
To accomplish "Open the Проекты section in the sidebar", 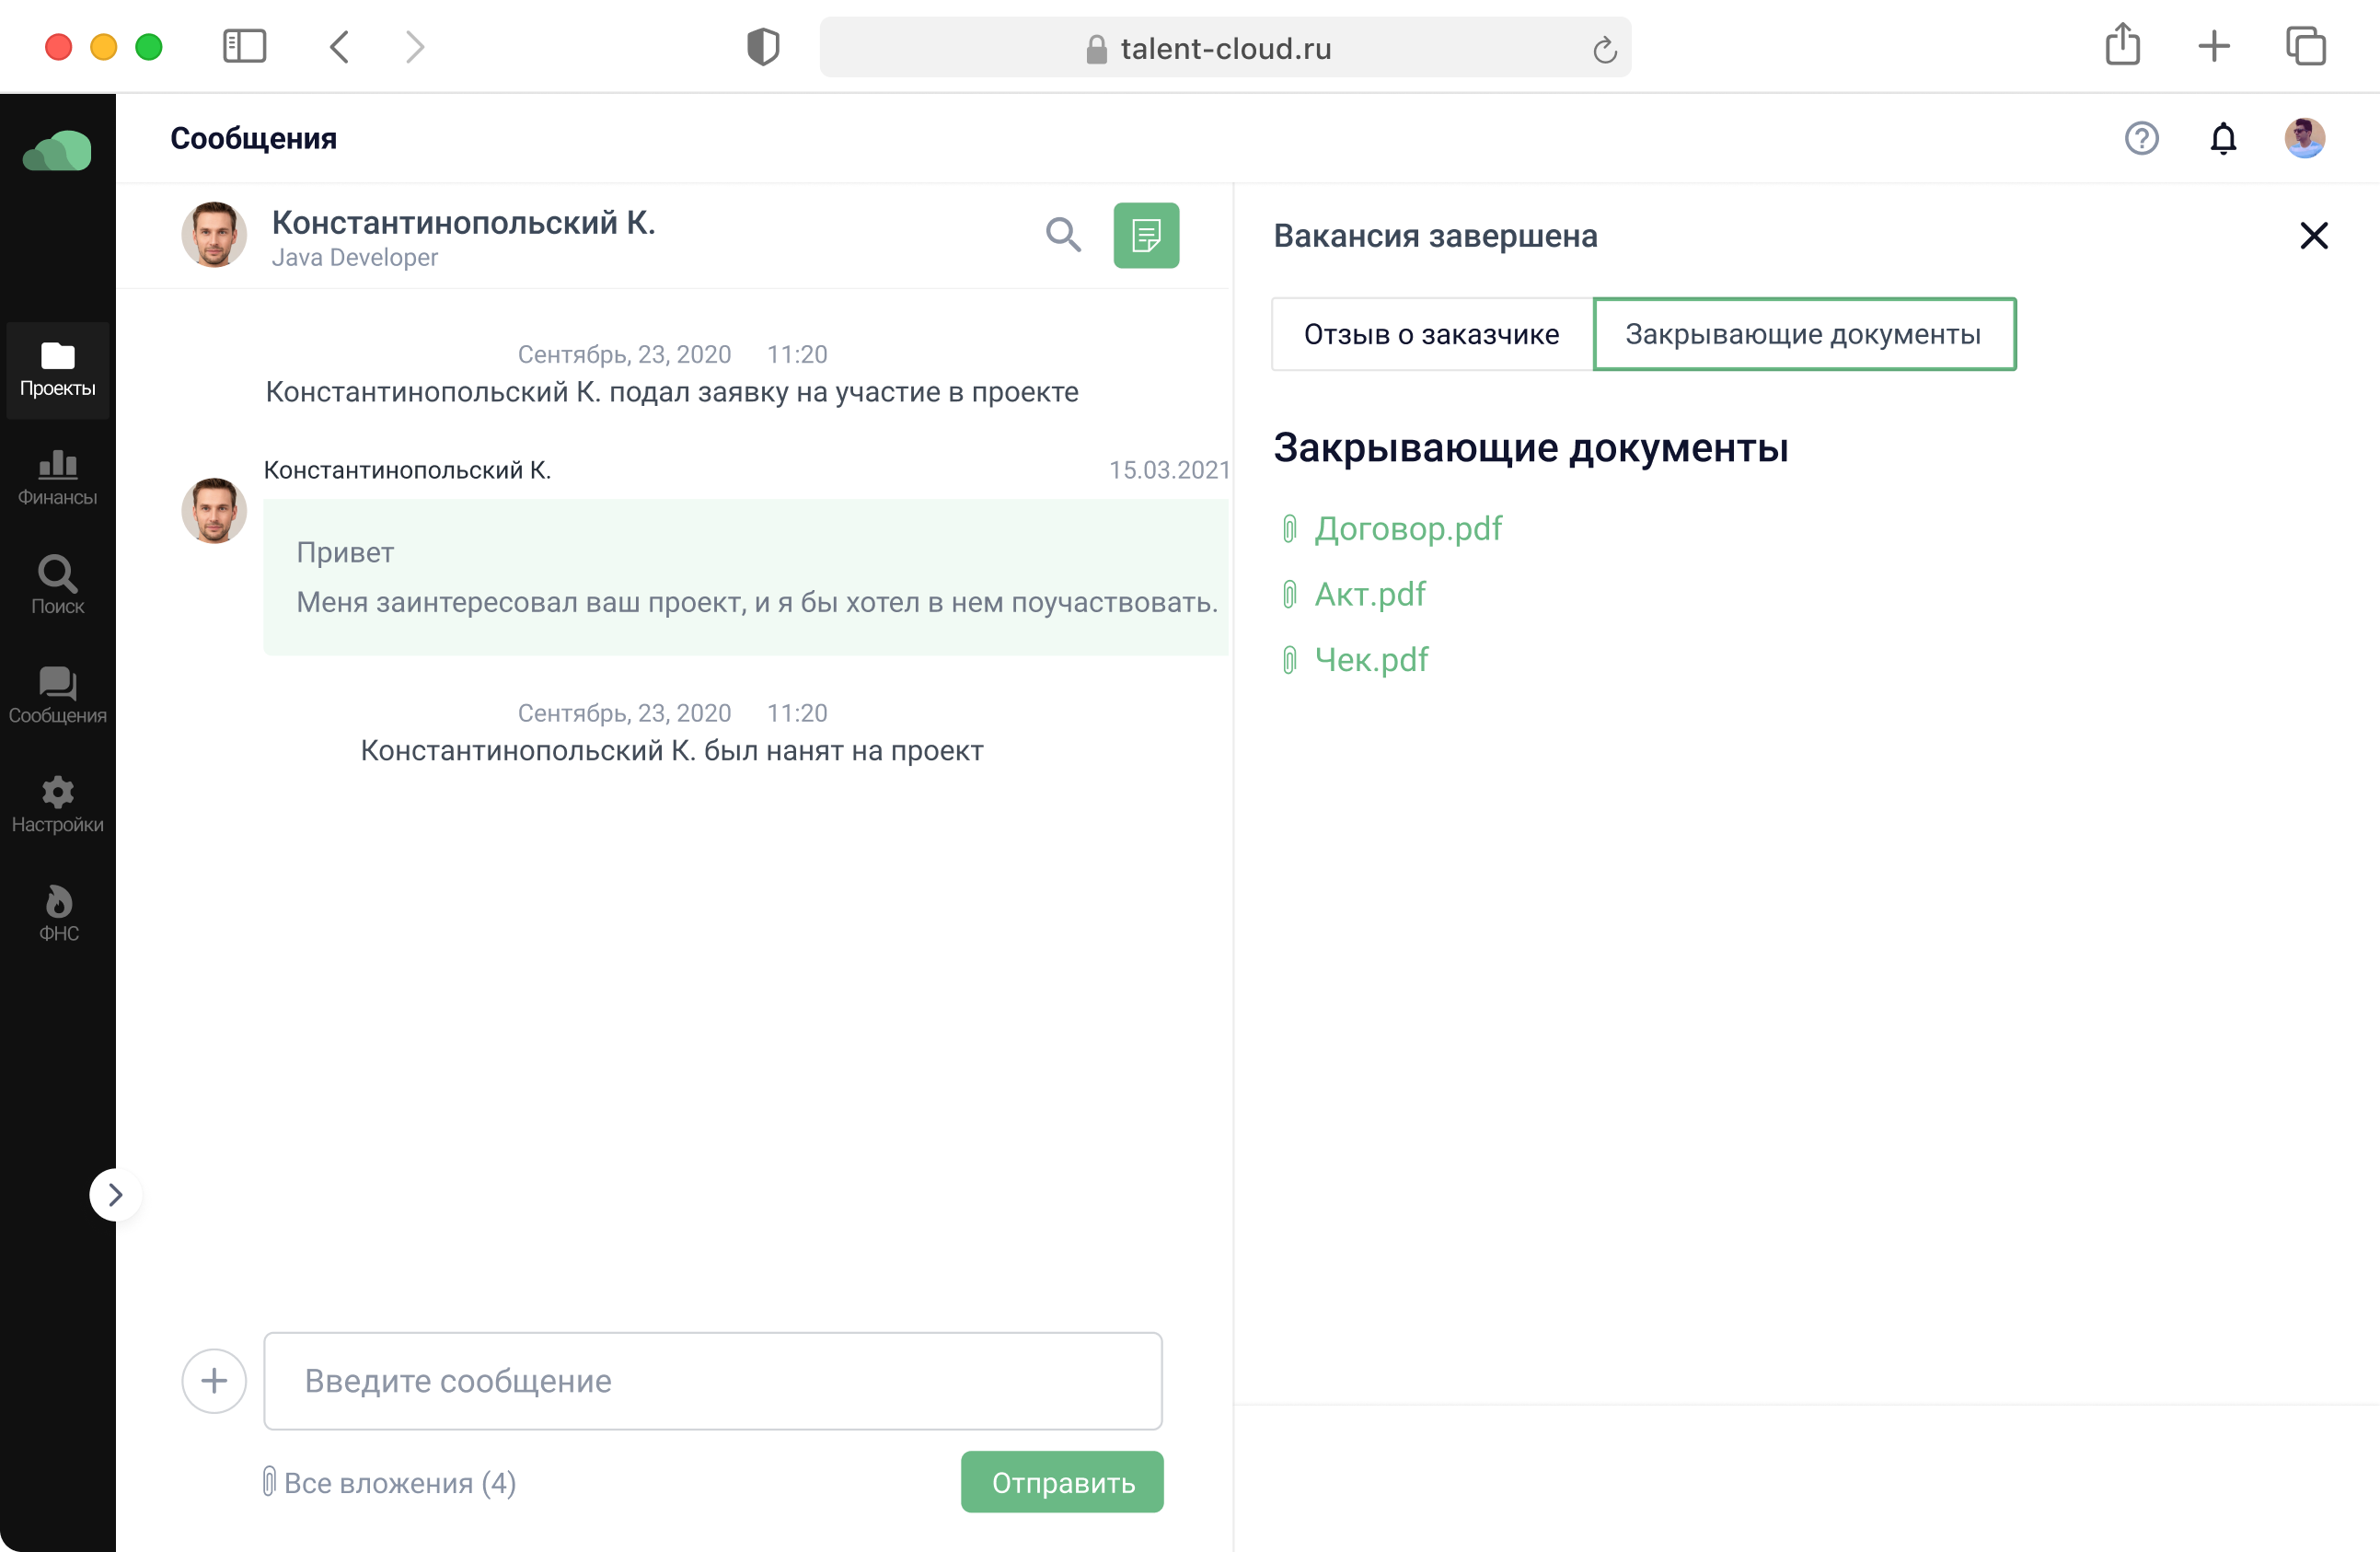I will coord(57,370).
